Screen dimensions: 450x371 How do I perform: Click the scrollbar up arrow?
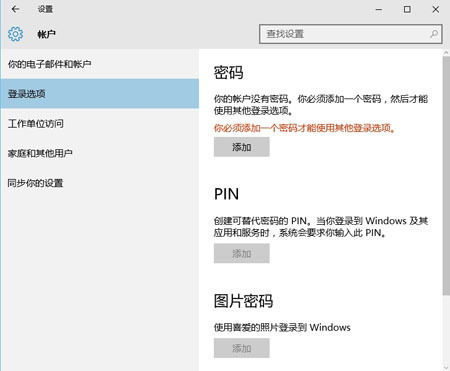[x=446, y=53]
